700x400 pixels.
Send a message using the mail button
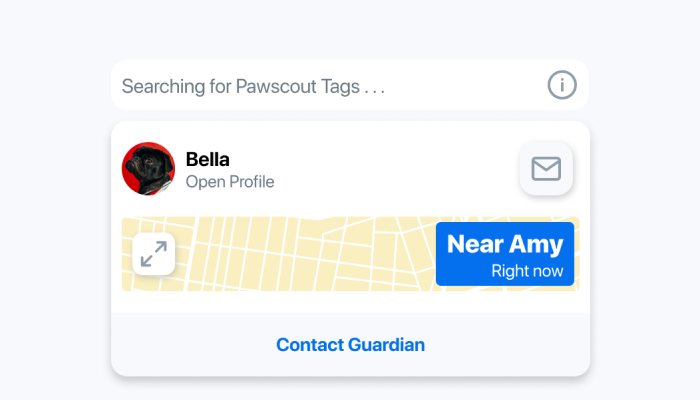546,169
